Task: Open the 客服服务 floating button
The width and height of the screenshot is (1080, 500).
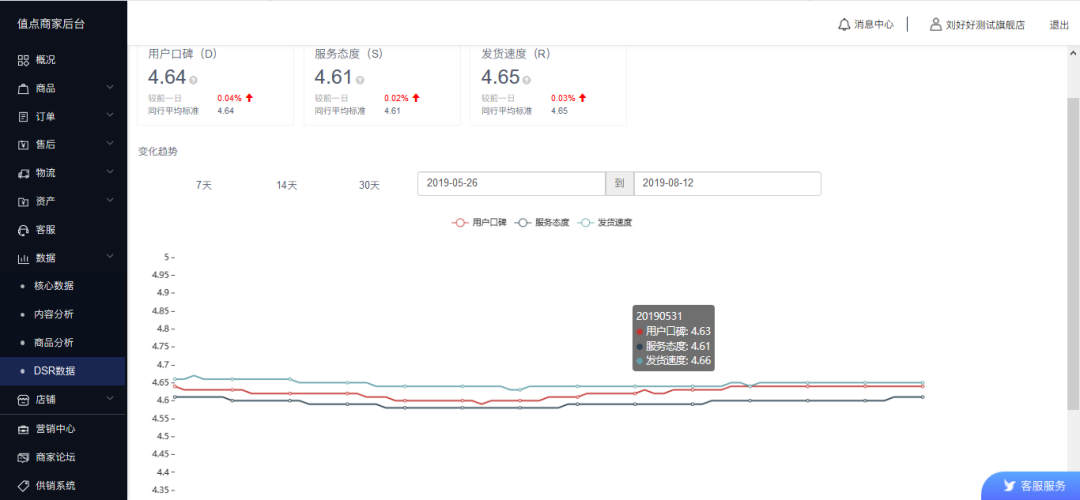Action: (x=1030, y=486)
